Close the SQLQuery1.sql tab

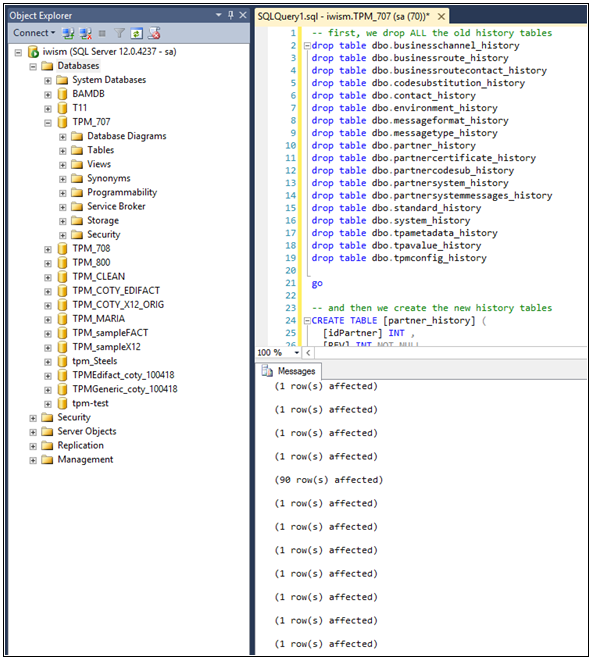(441, 16)
